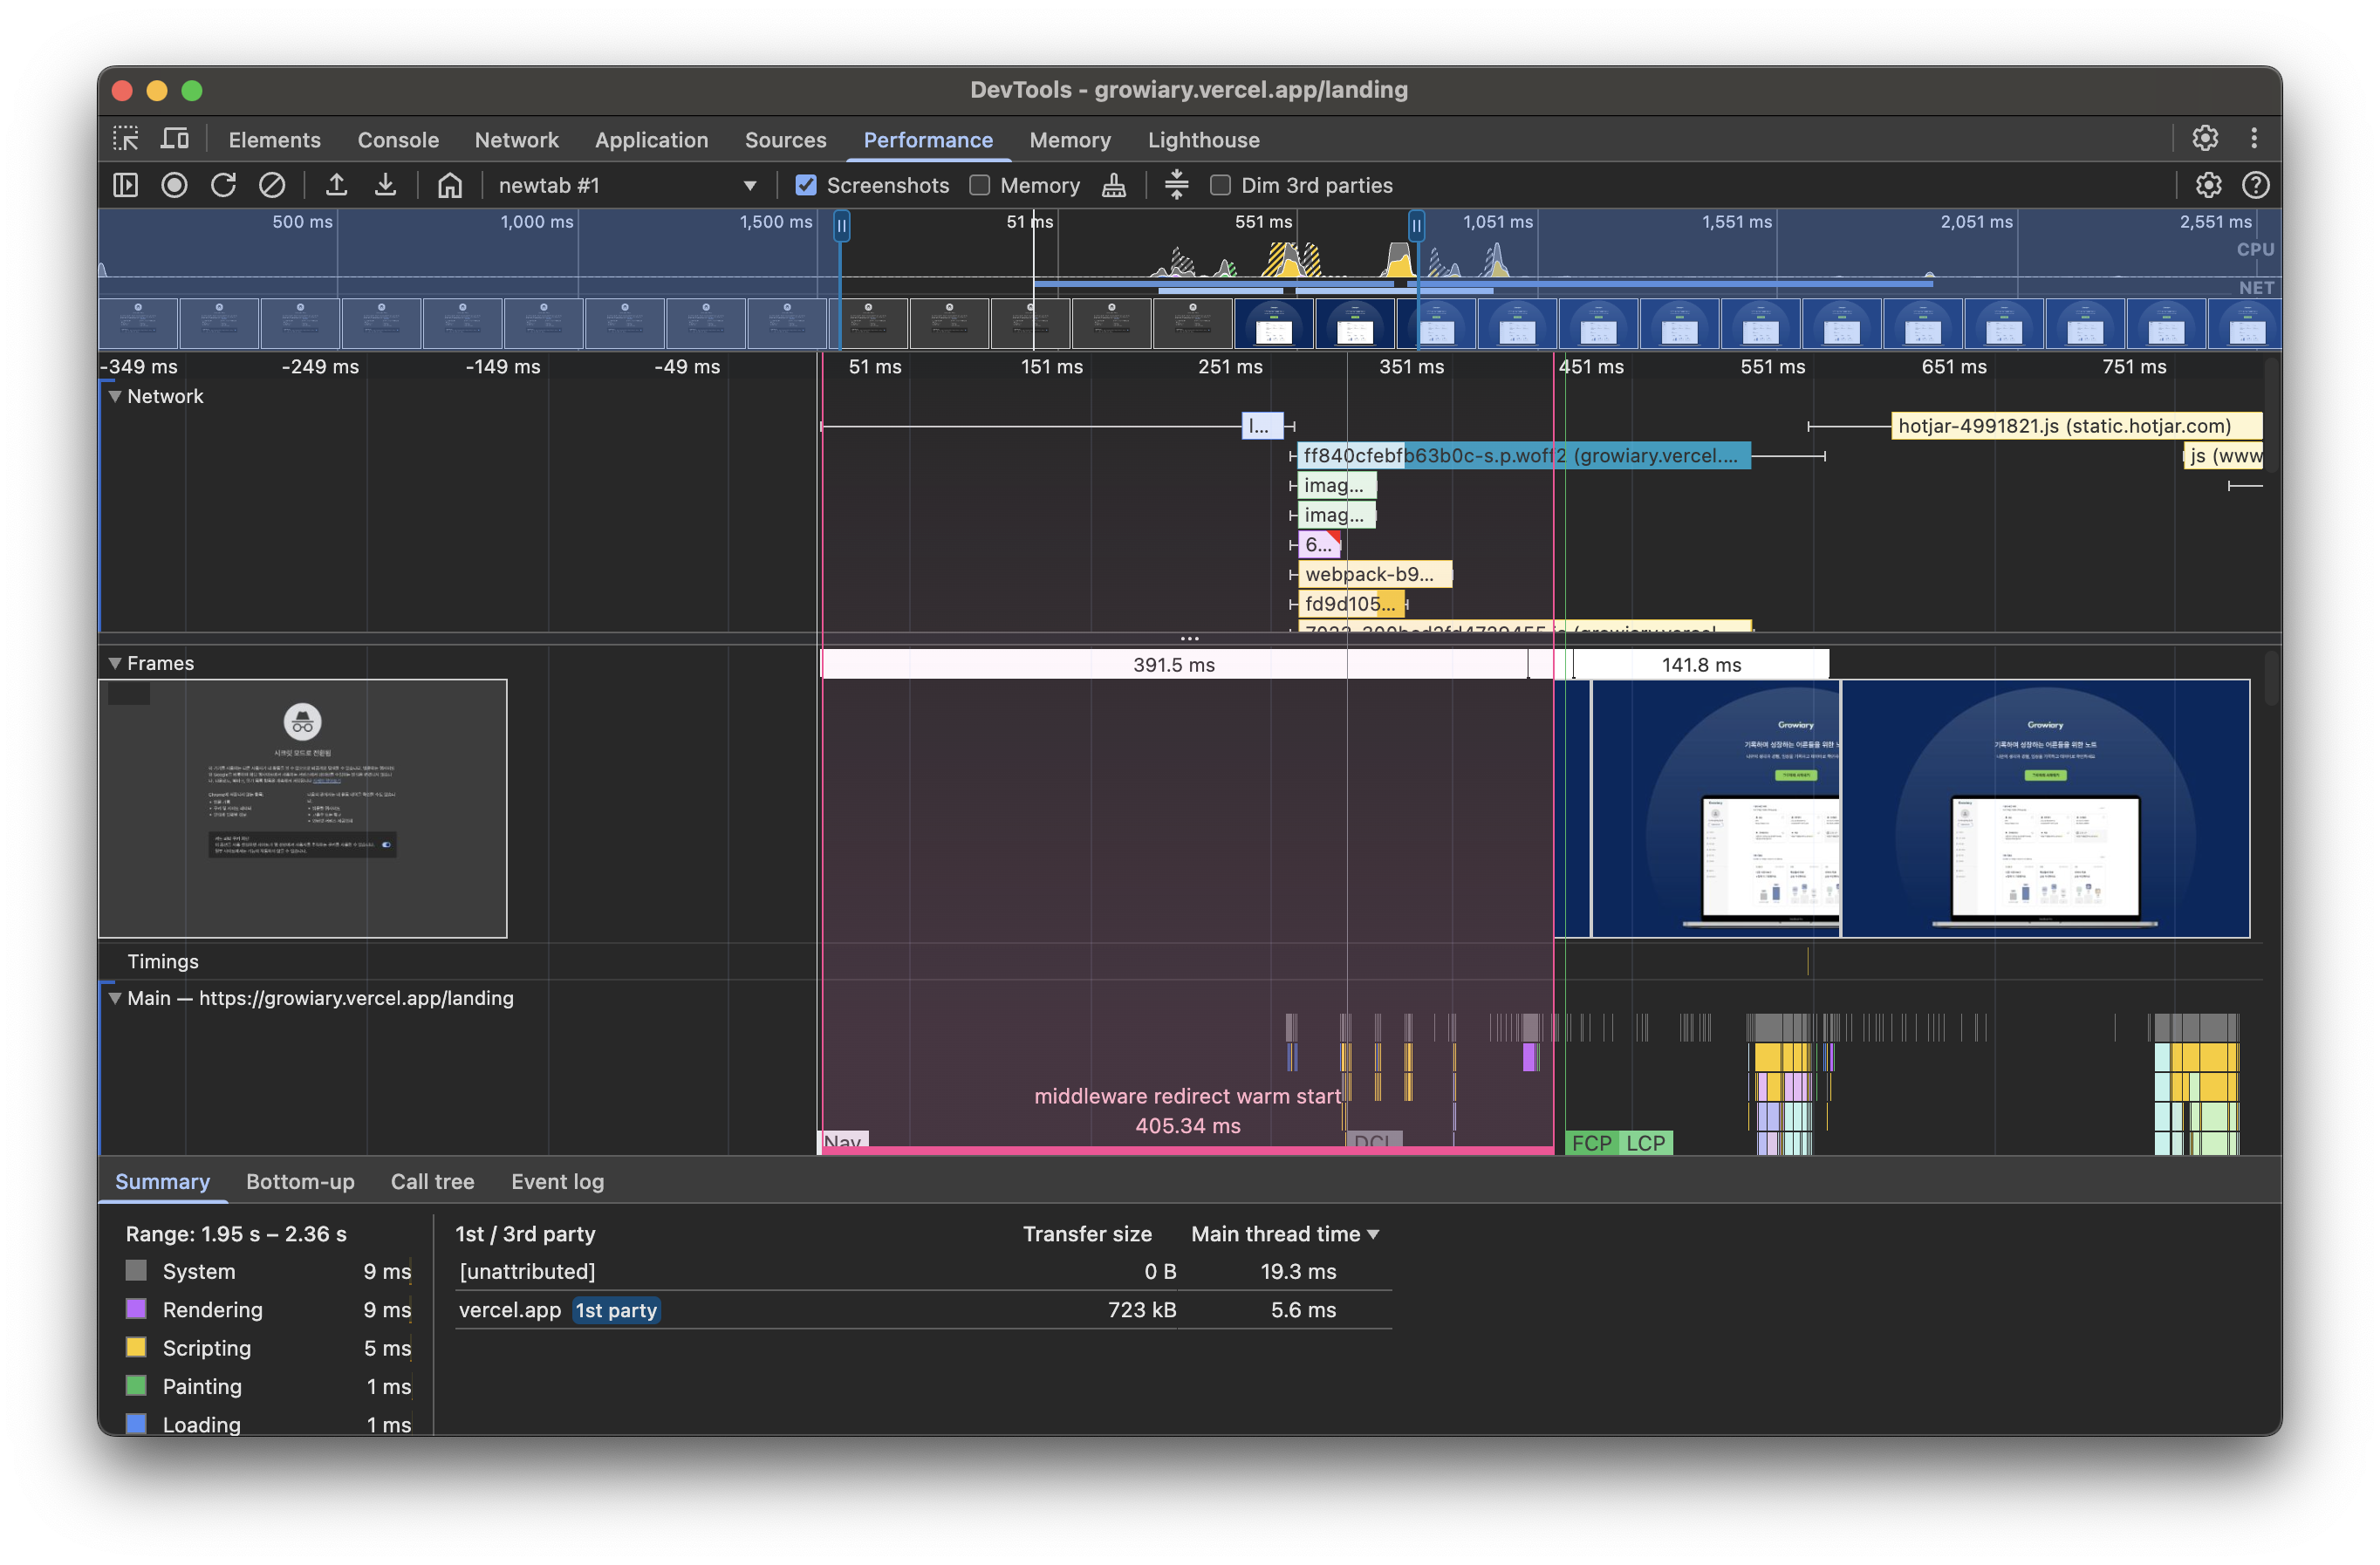Click the LCP timing marker

click(1646, 1143)
